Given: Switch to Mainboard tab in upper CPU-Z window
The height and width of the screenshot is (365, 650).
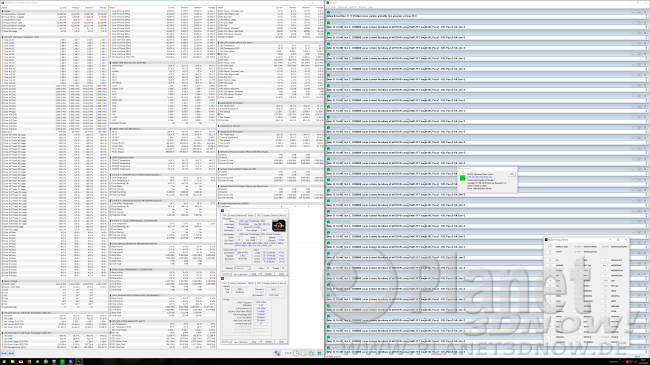Looking at the screenshot, I should pyautogui.click(x=242, y=215).
